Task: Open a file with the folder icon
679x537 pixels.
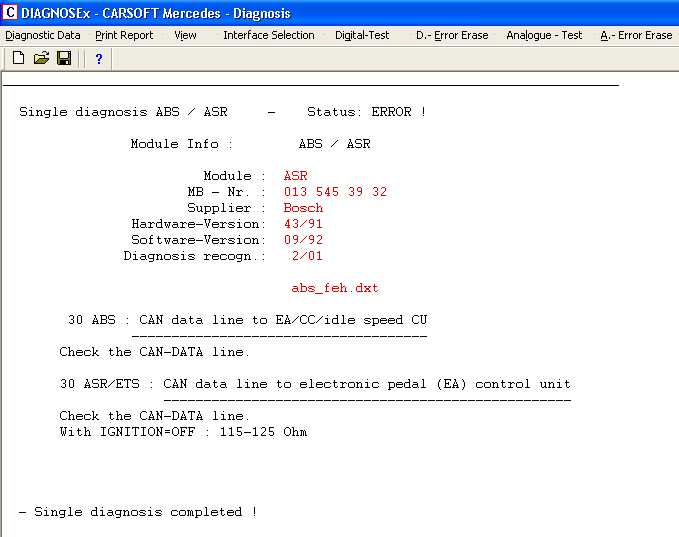Action: coord(41,59)
